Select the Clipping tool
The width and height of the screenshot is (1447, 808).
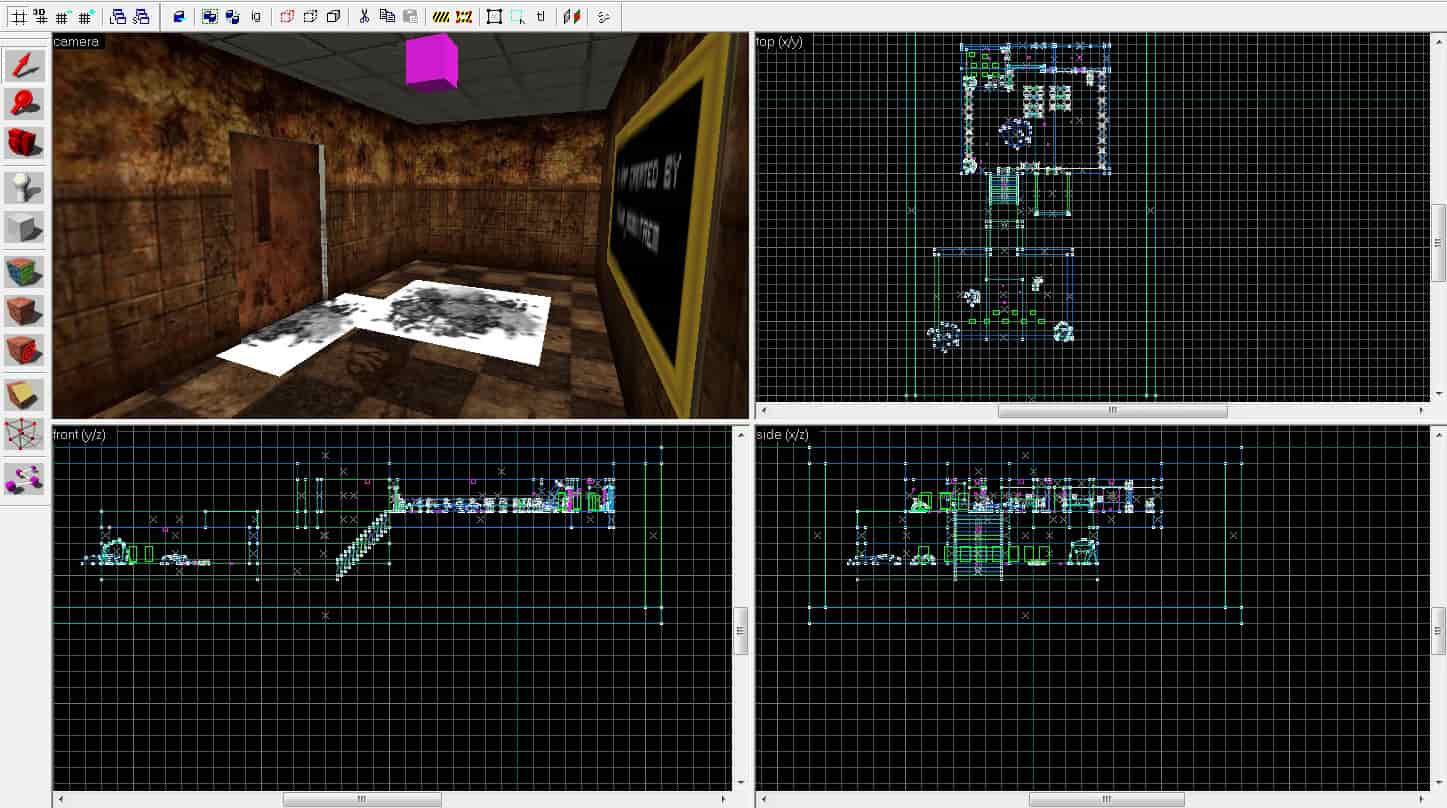click(x=24, y=395)
